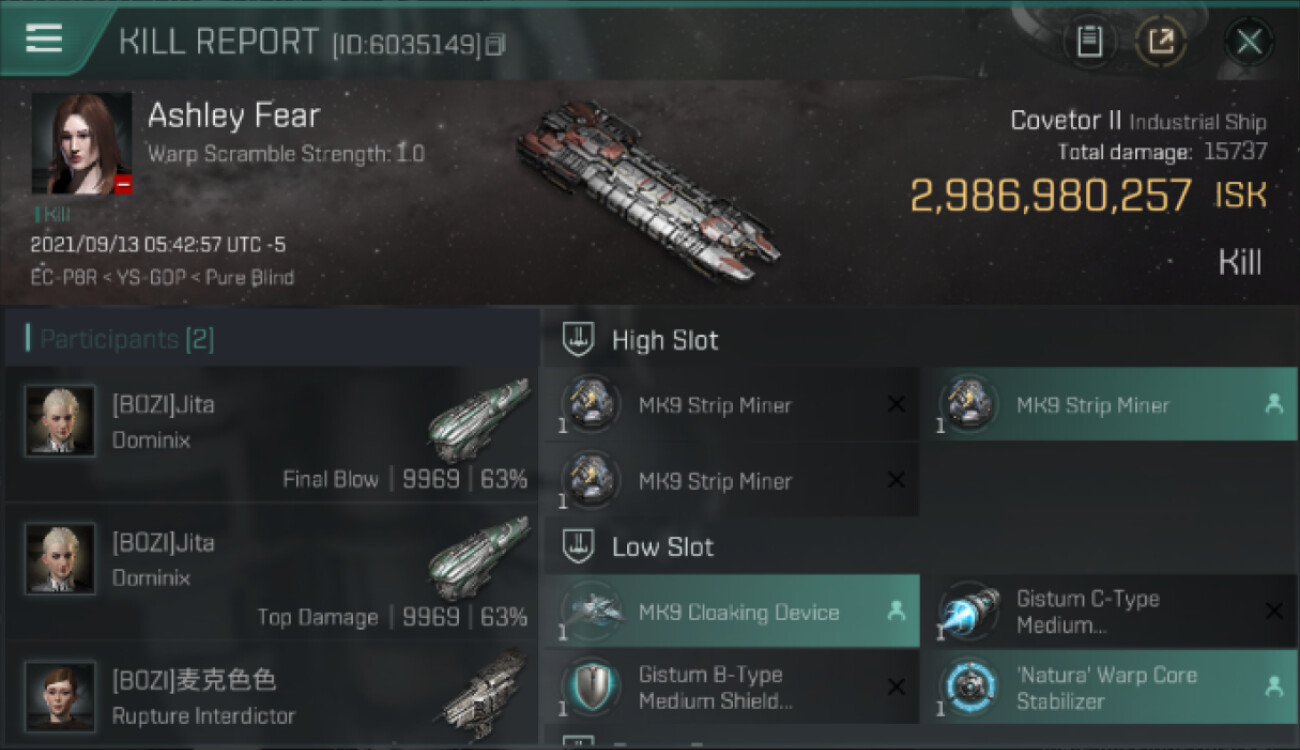Open the Top Damage Jita pilot portrait
1300x750 pixels.
(60, 558)
